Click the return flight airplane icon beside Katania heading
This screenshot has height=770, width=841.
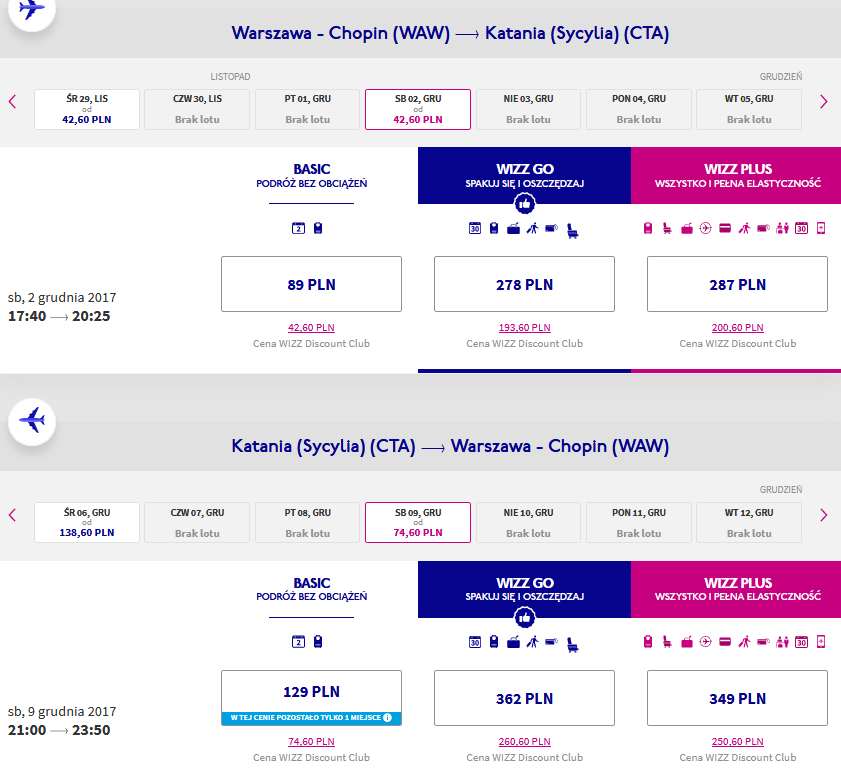[x=32, y=421]
